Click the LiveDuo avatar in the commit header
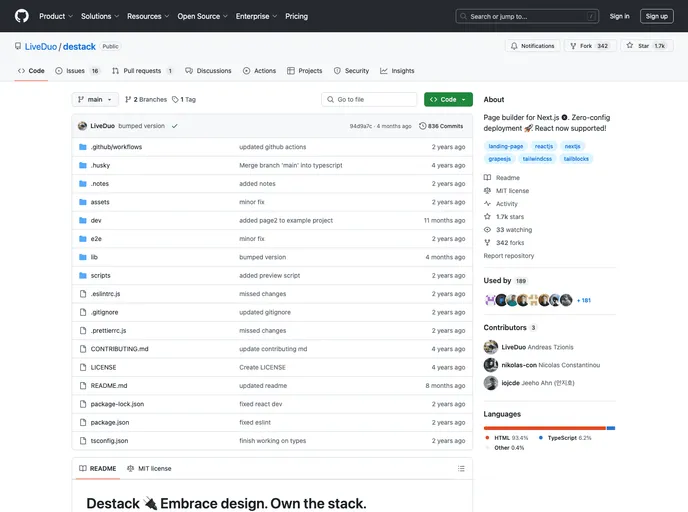This screenshot has width=688, height=512. coord(82,126)
